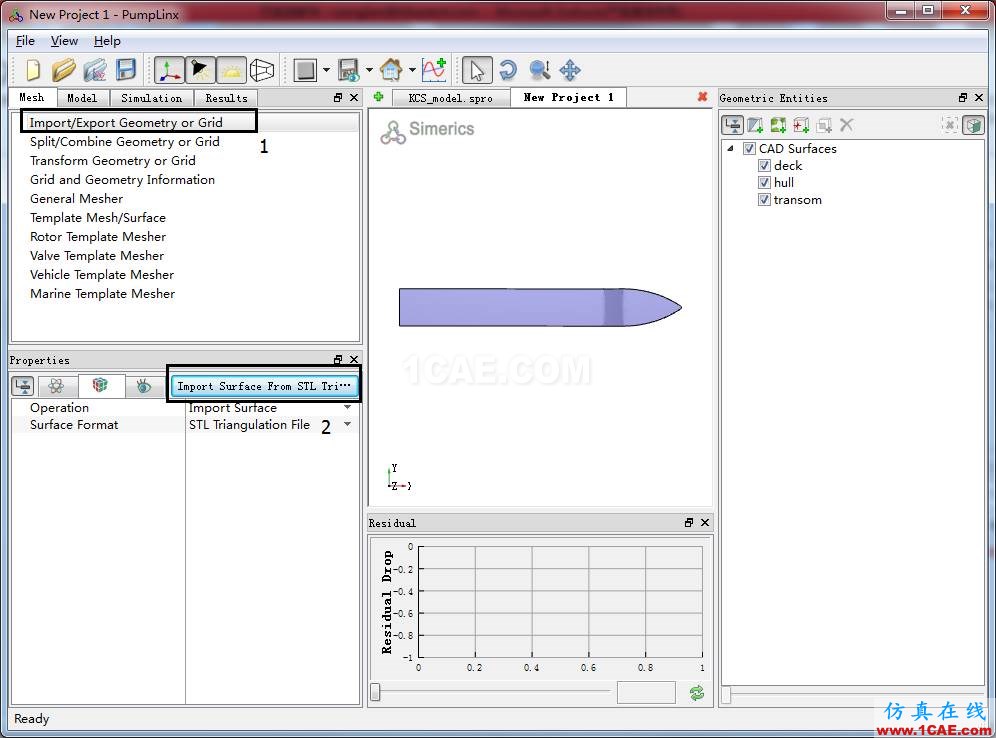The image size is (996, 738).
Task: Uncheck the CAD Surfaces checkbox
Action: pos(749,149)
